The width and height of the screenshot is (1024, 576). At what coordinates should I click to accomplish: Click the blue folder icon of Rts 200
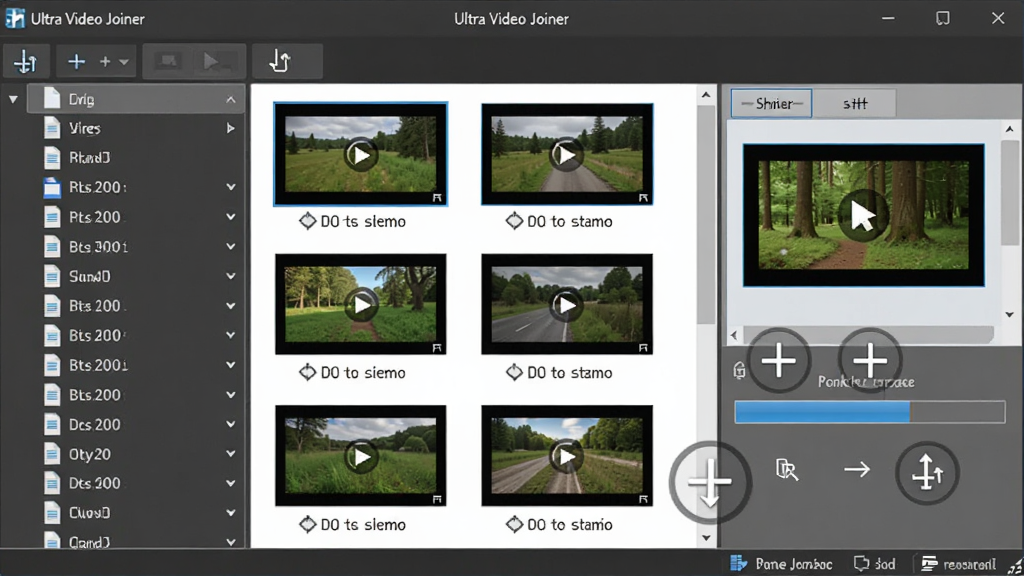click(x=52, y=187)
